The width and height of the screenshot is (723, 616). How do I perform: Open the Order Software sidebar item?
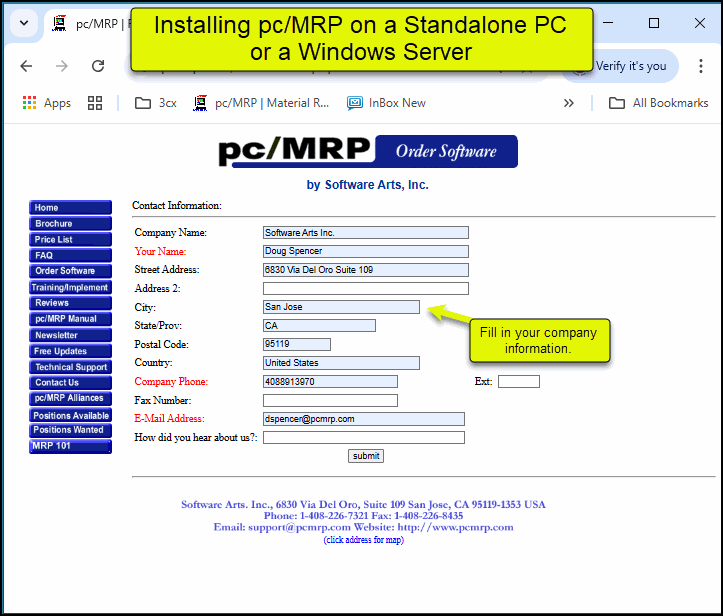71,271
